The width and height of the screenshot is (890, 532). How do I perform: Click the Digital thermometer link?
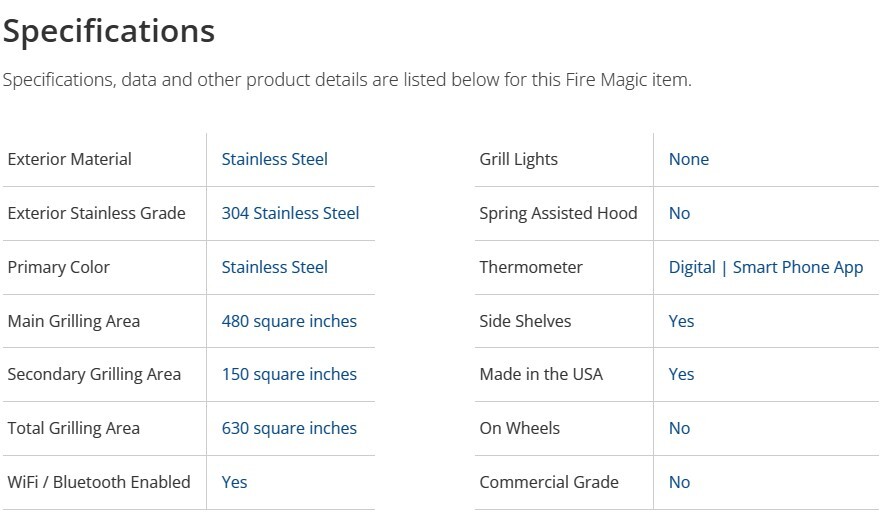click(x=692, y=267)
